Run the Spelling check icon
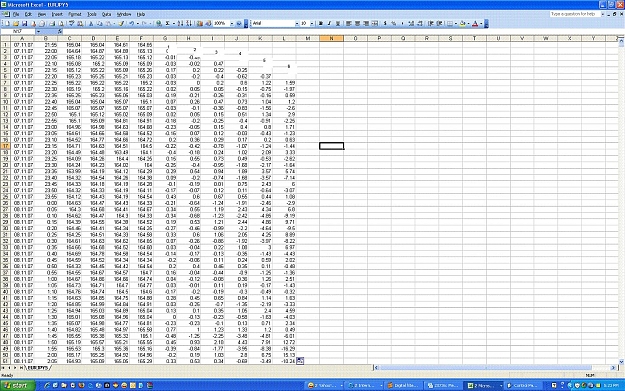This screenshot has height=391, width=625. [71, 24]
